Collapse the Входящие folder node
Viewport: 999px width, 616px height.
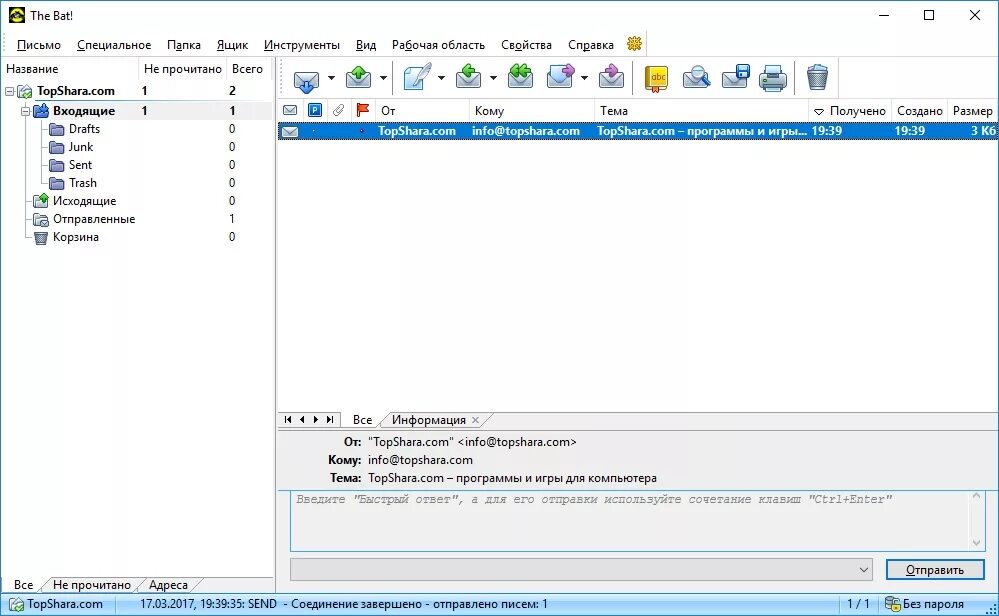click(25, 111)
